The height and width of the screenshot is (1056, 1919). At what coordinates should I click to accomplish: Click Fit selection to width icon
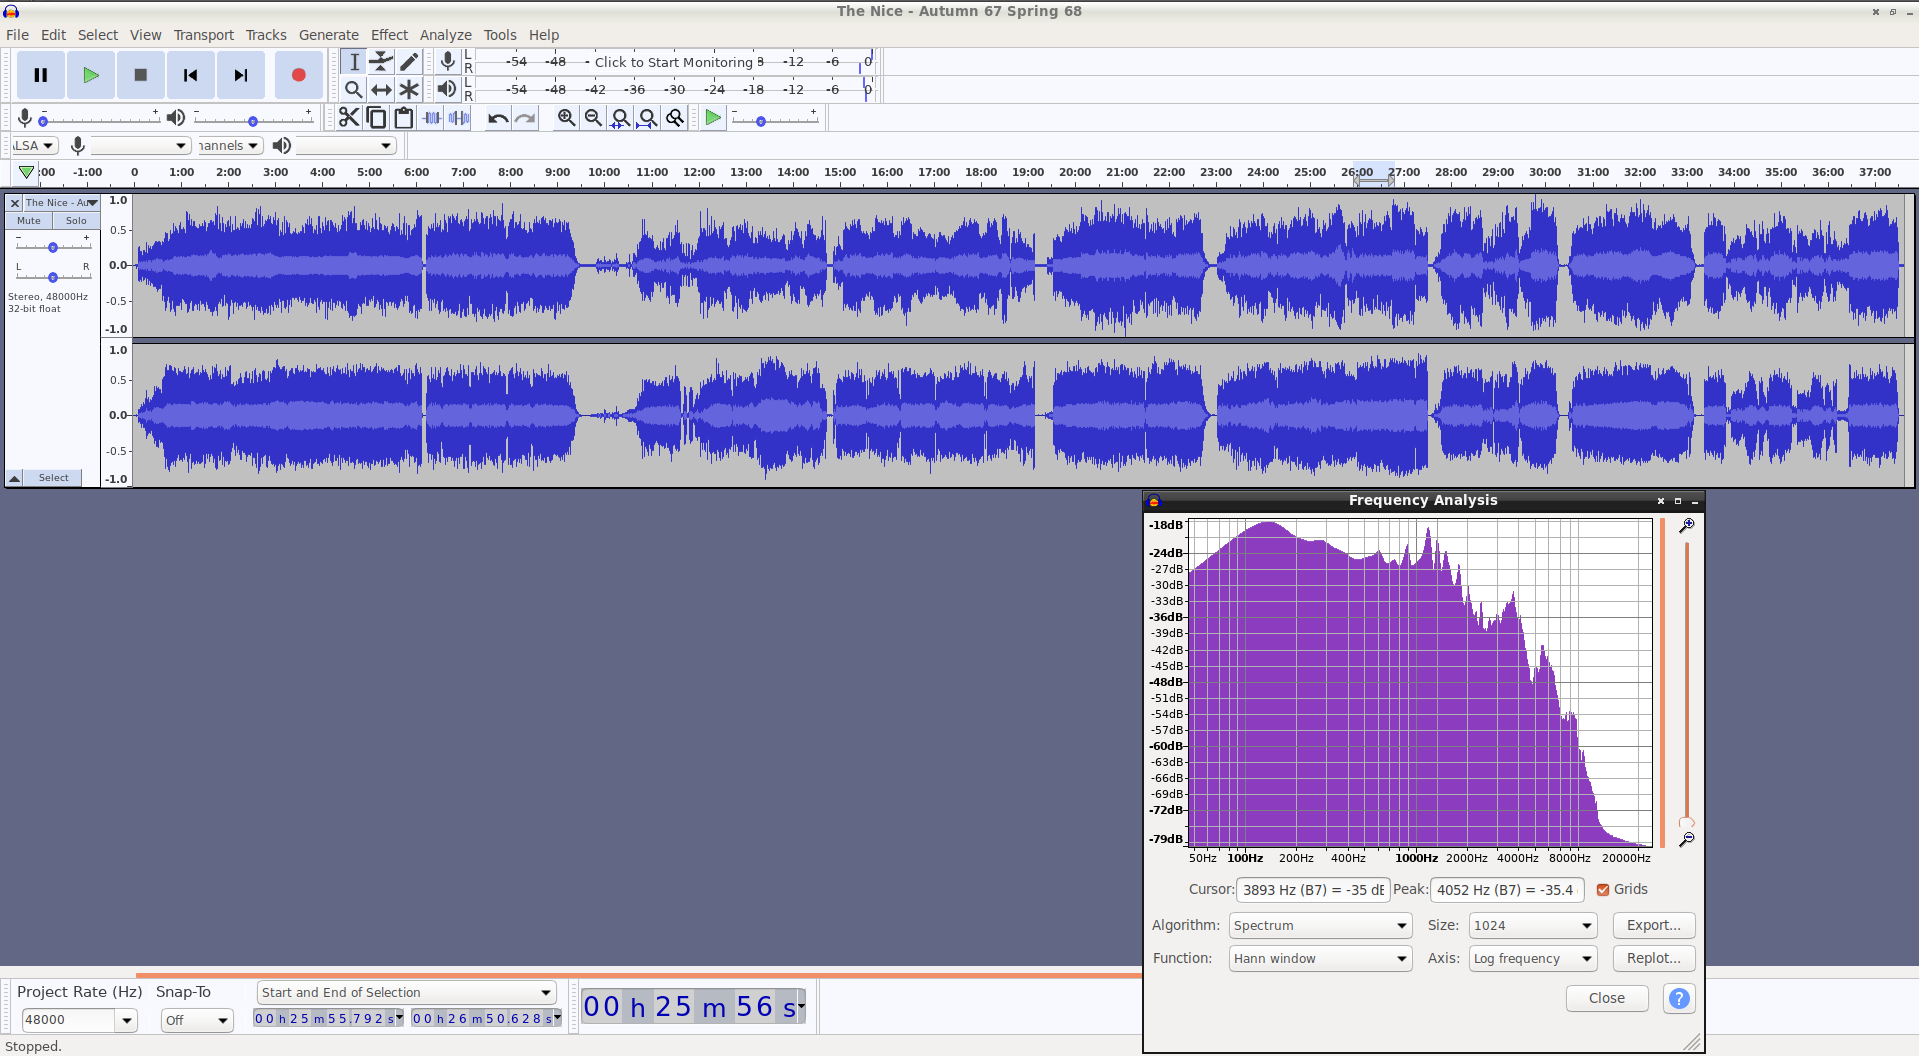click(620, 118)
